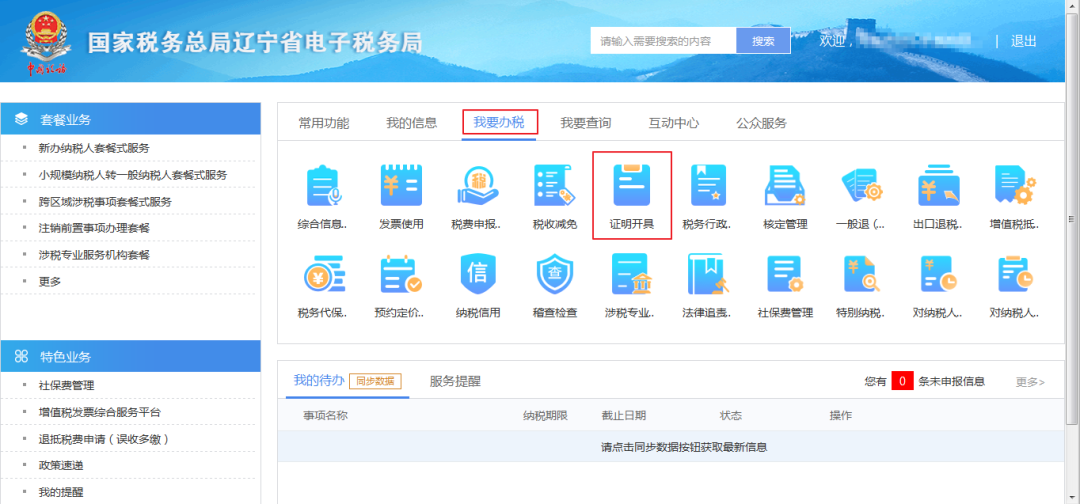This screenshot has height=504, width=1080.
Task: Open the 涉税专业 icon
Action: pos(632,274)
